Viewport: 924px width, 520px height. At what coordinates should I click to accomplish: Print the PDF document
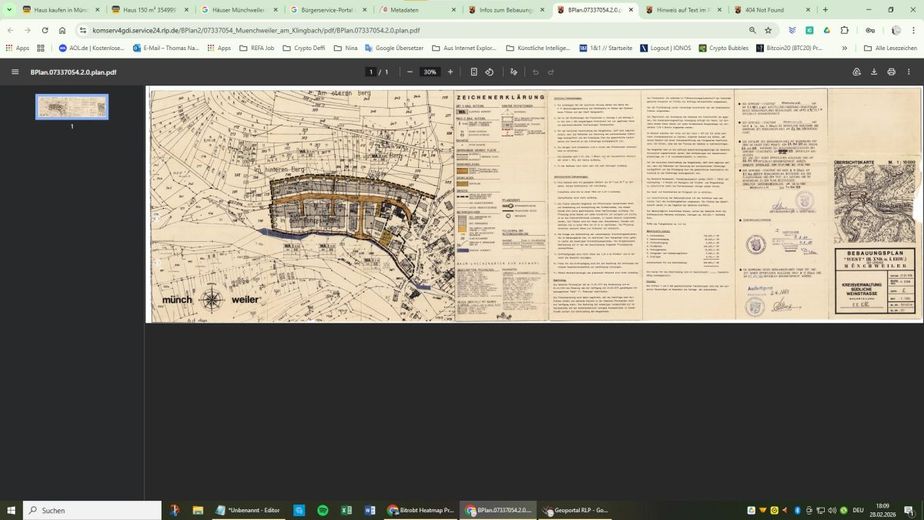point(891,72)
